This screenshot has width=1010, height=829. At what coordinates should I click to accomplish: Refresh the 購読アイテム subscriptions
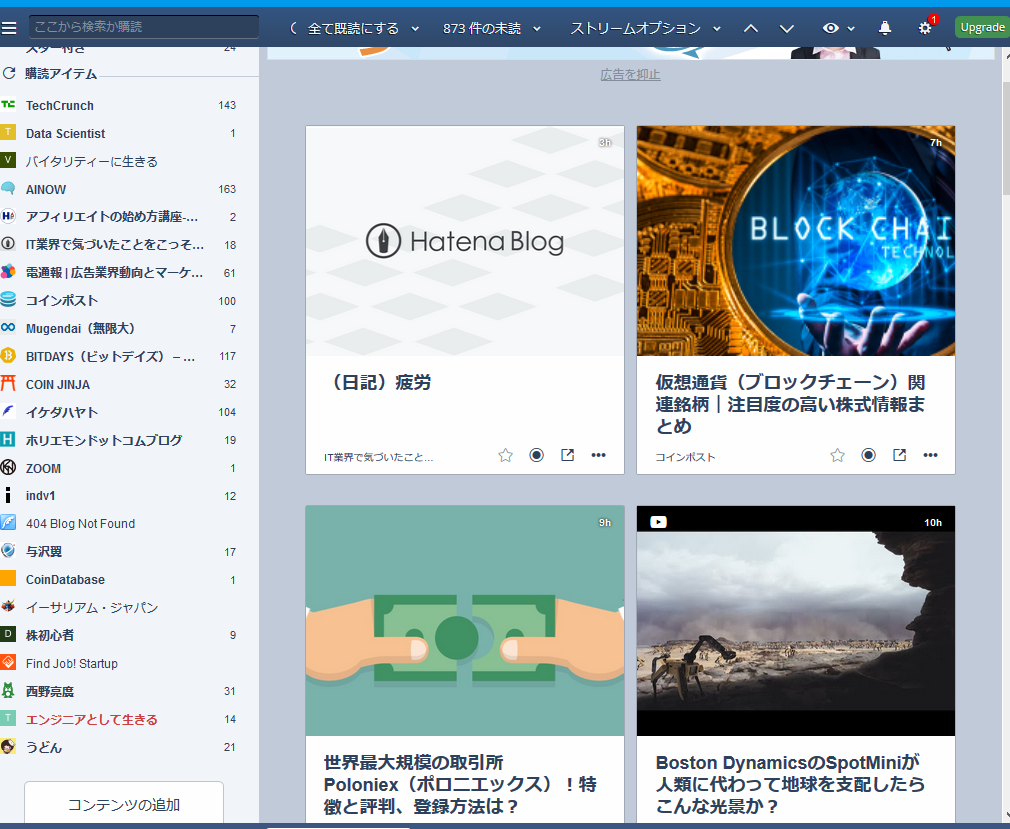(9, 73)
